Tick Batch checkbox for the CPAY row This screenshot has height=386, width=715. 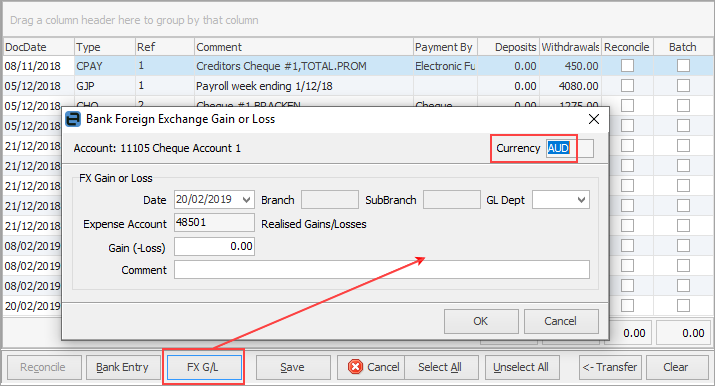click(683, 66)
